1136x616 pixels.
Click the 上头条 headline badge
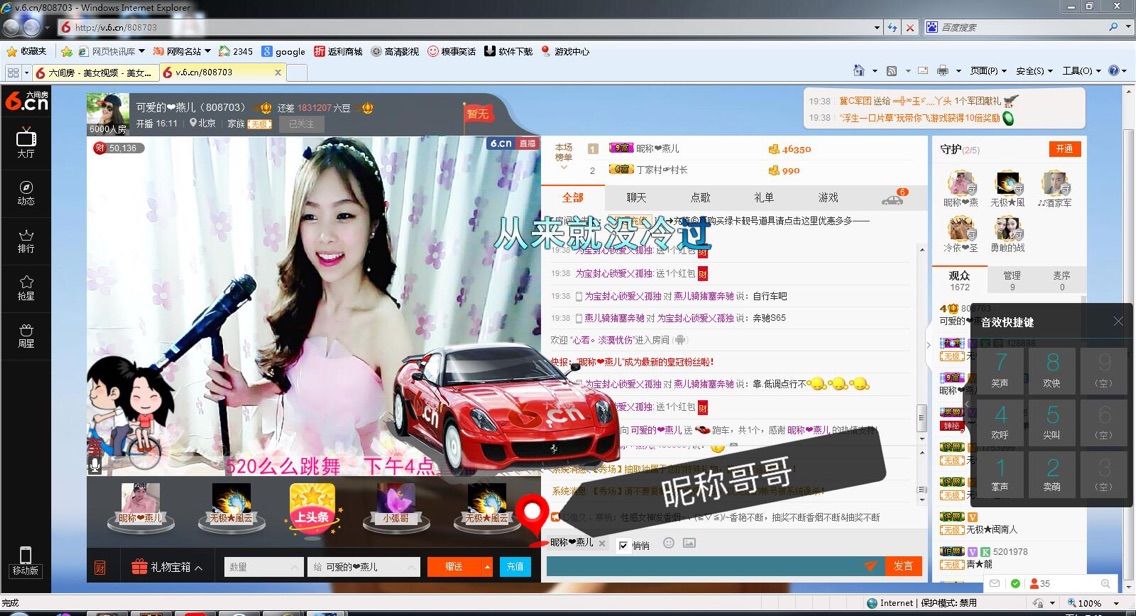coord(312,509)
